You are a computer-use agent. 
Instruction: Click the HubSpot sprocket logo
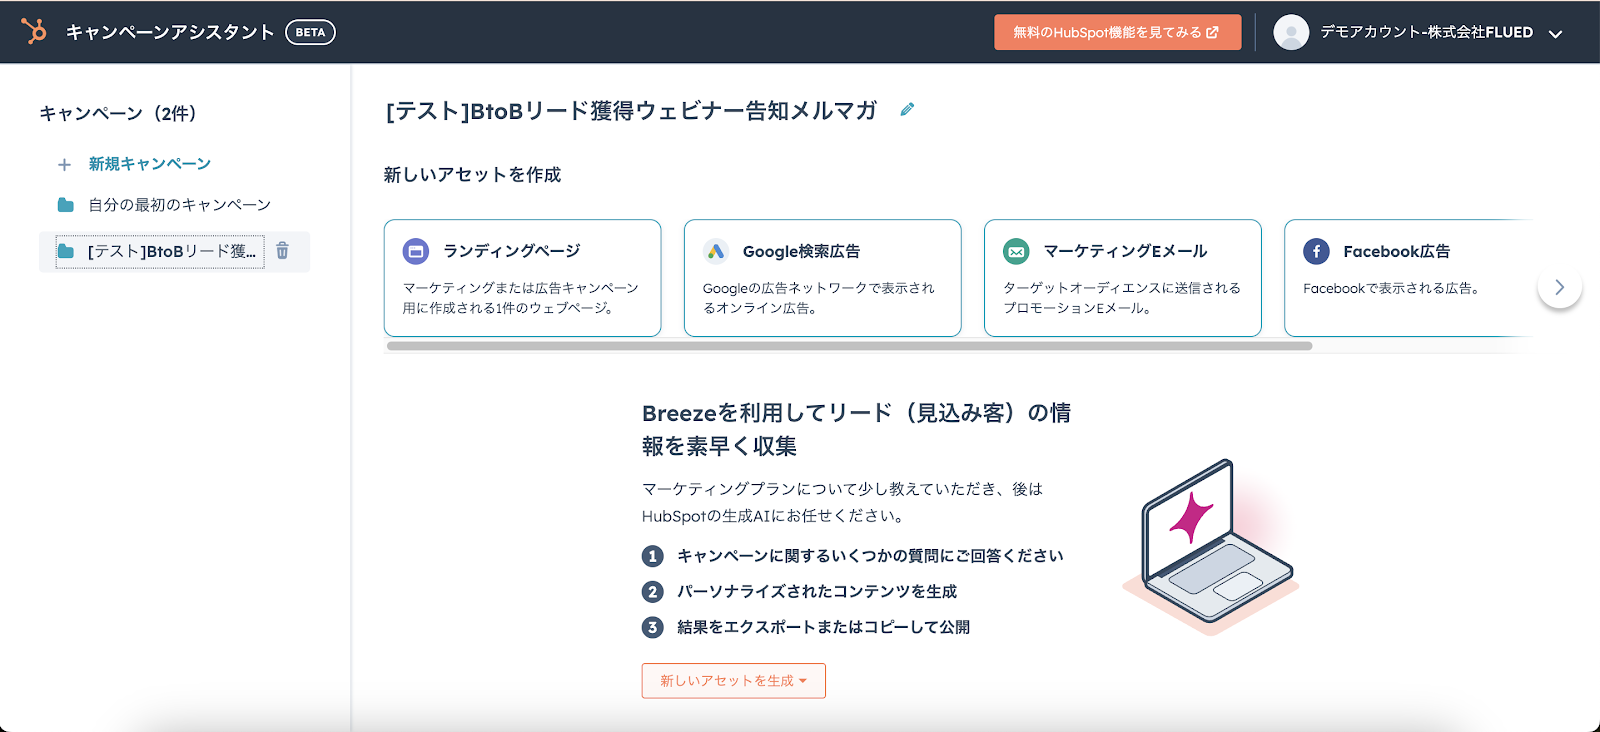tap(35, 32)
